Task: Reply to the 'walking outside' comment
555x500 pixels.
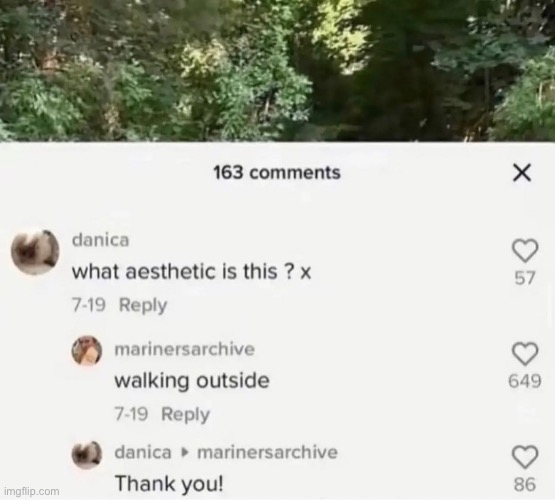Action: point(185,414)
